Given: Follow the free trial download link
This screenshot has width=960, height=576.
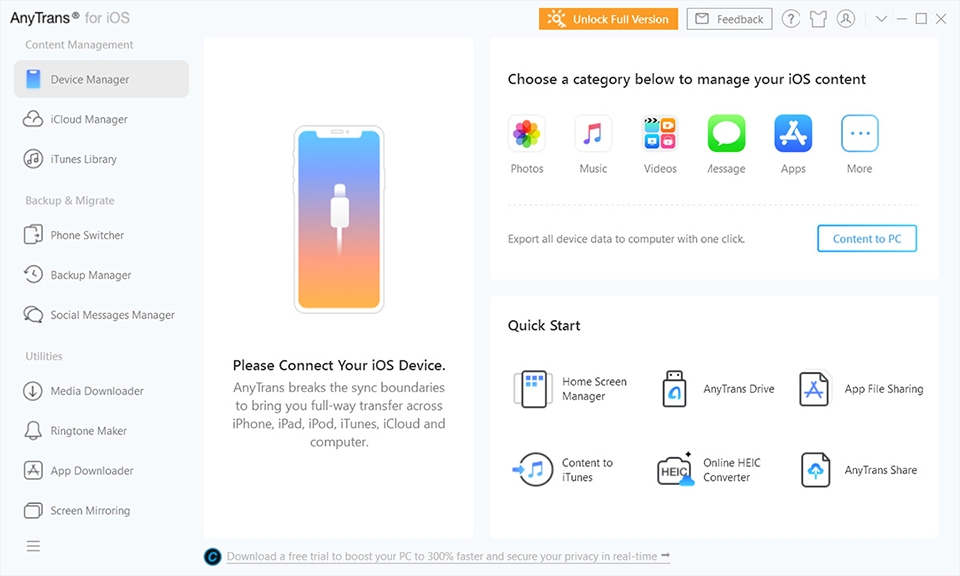Looking at the screenshot, I should pos(448,556).
